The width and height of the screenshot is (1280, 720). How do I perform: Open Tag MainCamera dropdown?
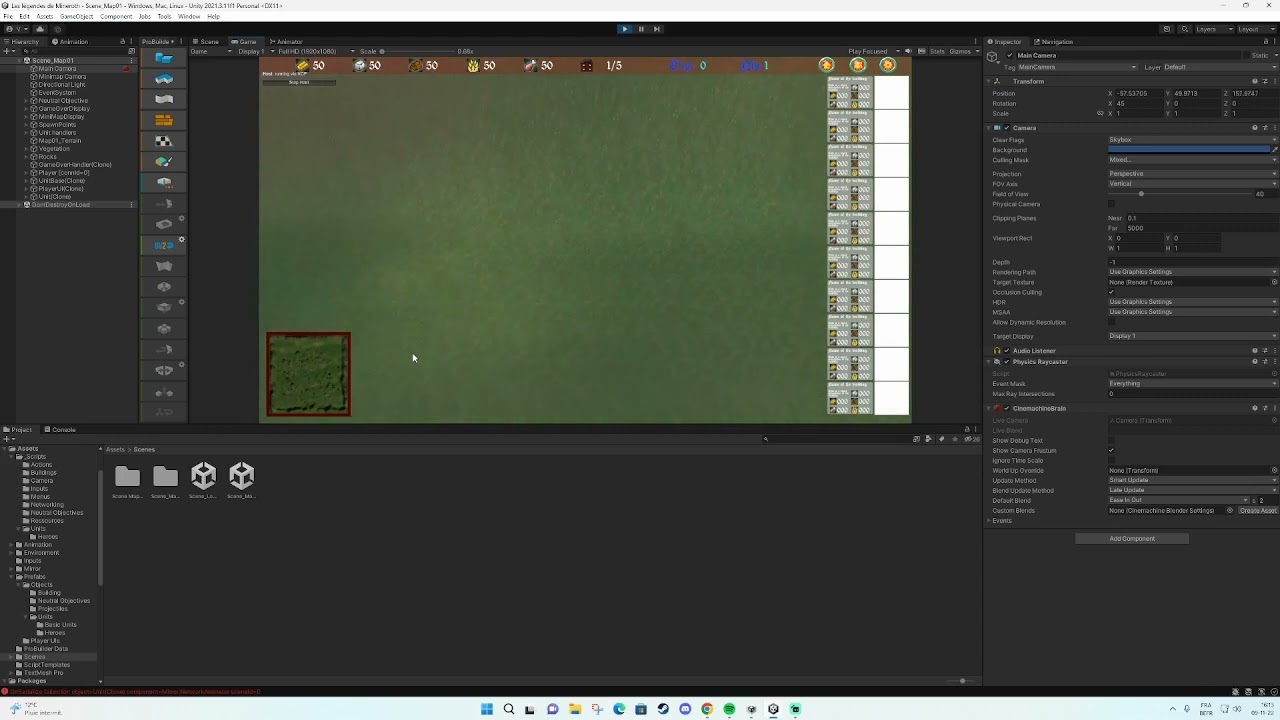1077,67
